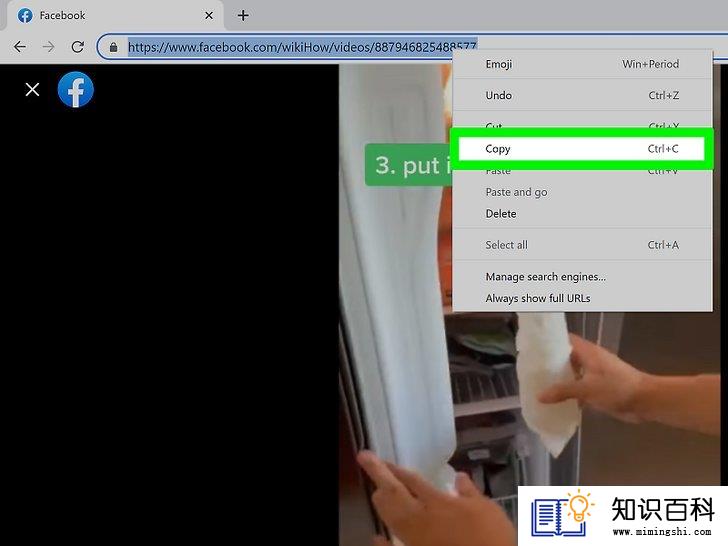
Task: Click the Facebook logo in video viewer
Action: pyautogui.click(x=76, y=90)
